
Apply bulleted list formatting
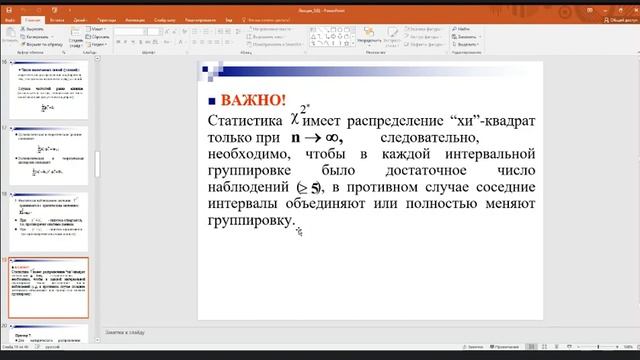pyautogui.click(x=195, y=31)
